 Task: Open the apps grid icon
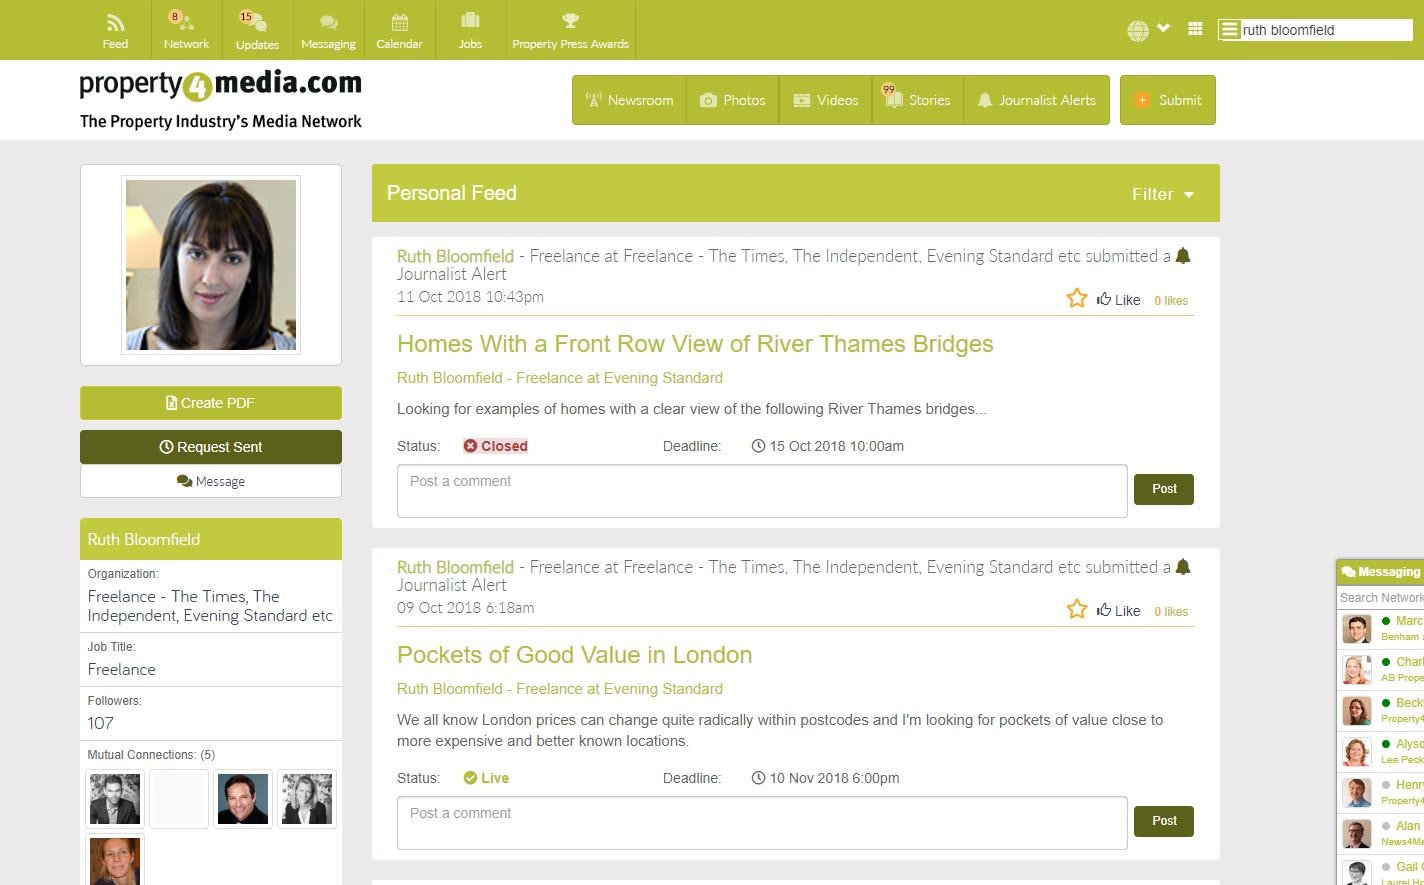tap(1194, 29)
